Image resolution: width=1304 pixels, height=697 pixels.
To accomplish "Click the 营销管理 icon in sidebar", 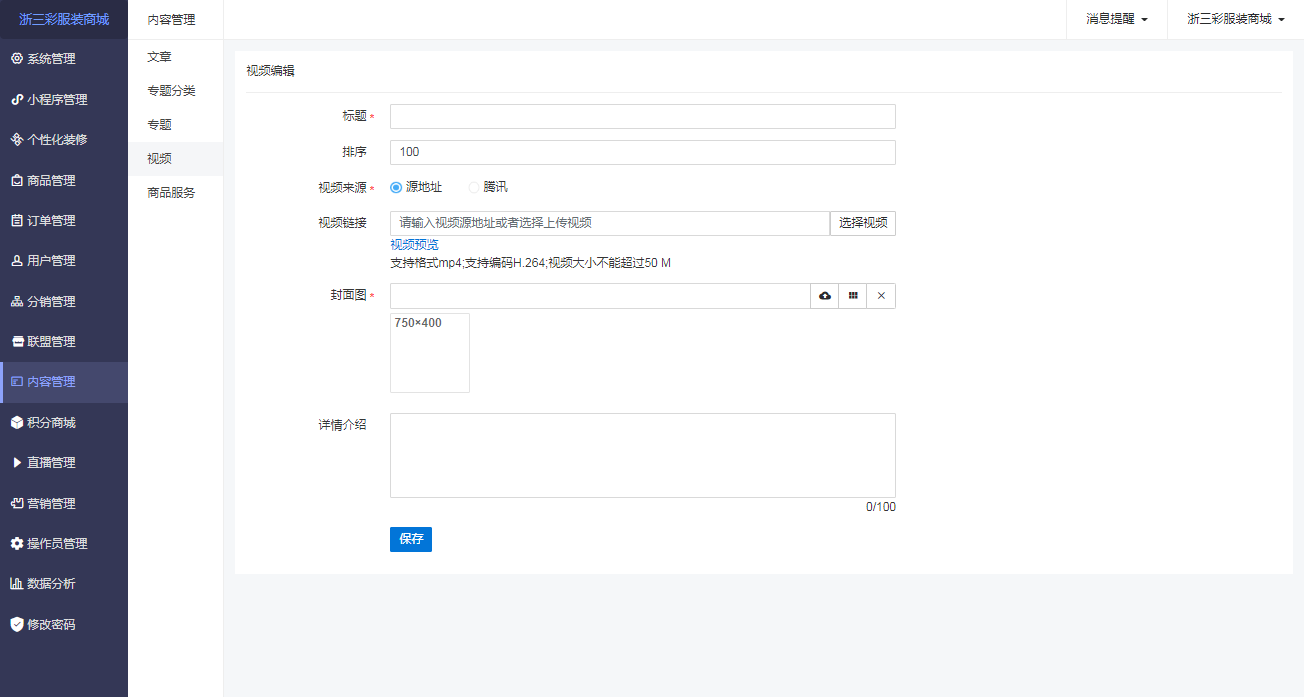I will pos(16,504).
